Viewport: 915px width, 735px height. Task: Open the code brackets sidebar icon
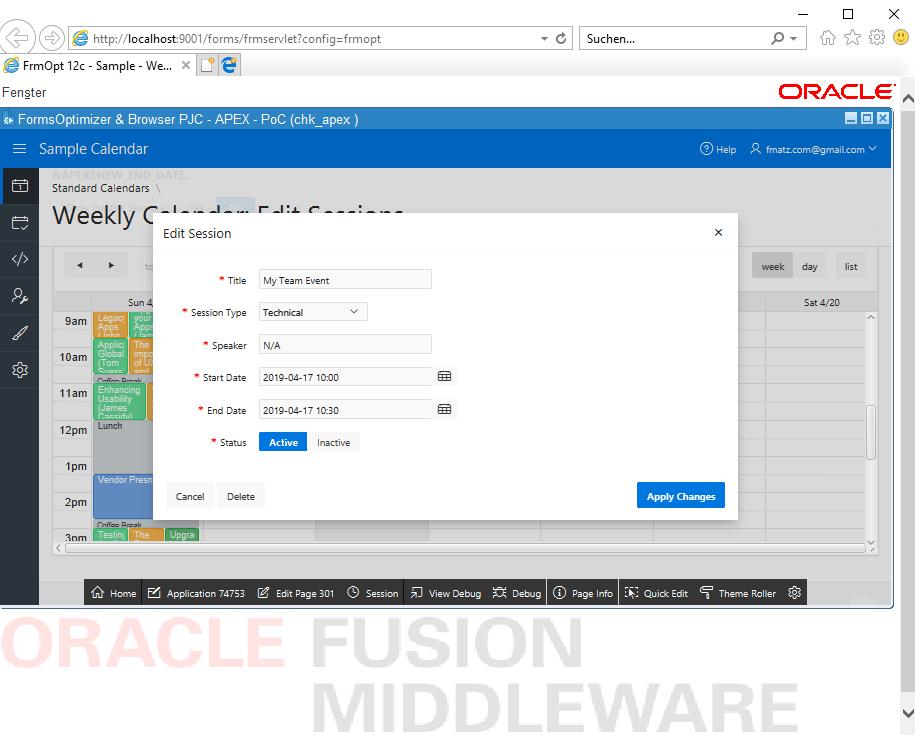pos(20,259)
